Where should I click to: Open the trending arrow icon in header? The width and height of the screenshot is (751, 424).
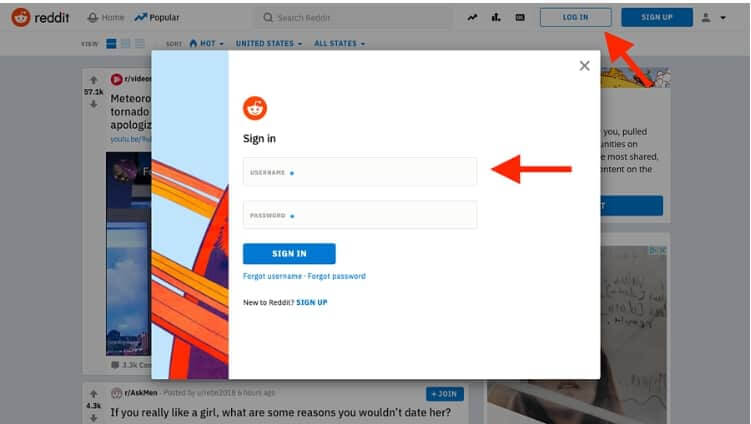point(472,18)
